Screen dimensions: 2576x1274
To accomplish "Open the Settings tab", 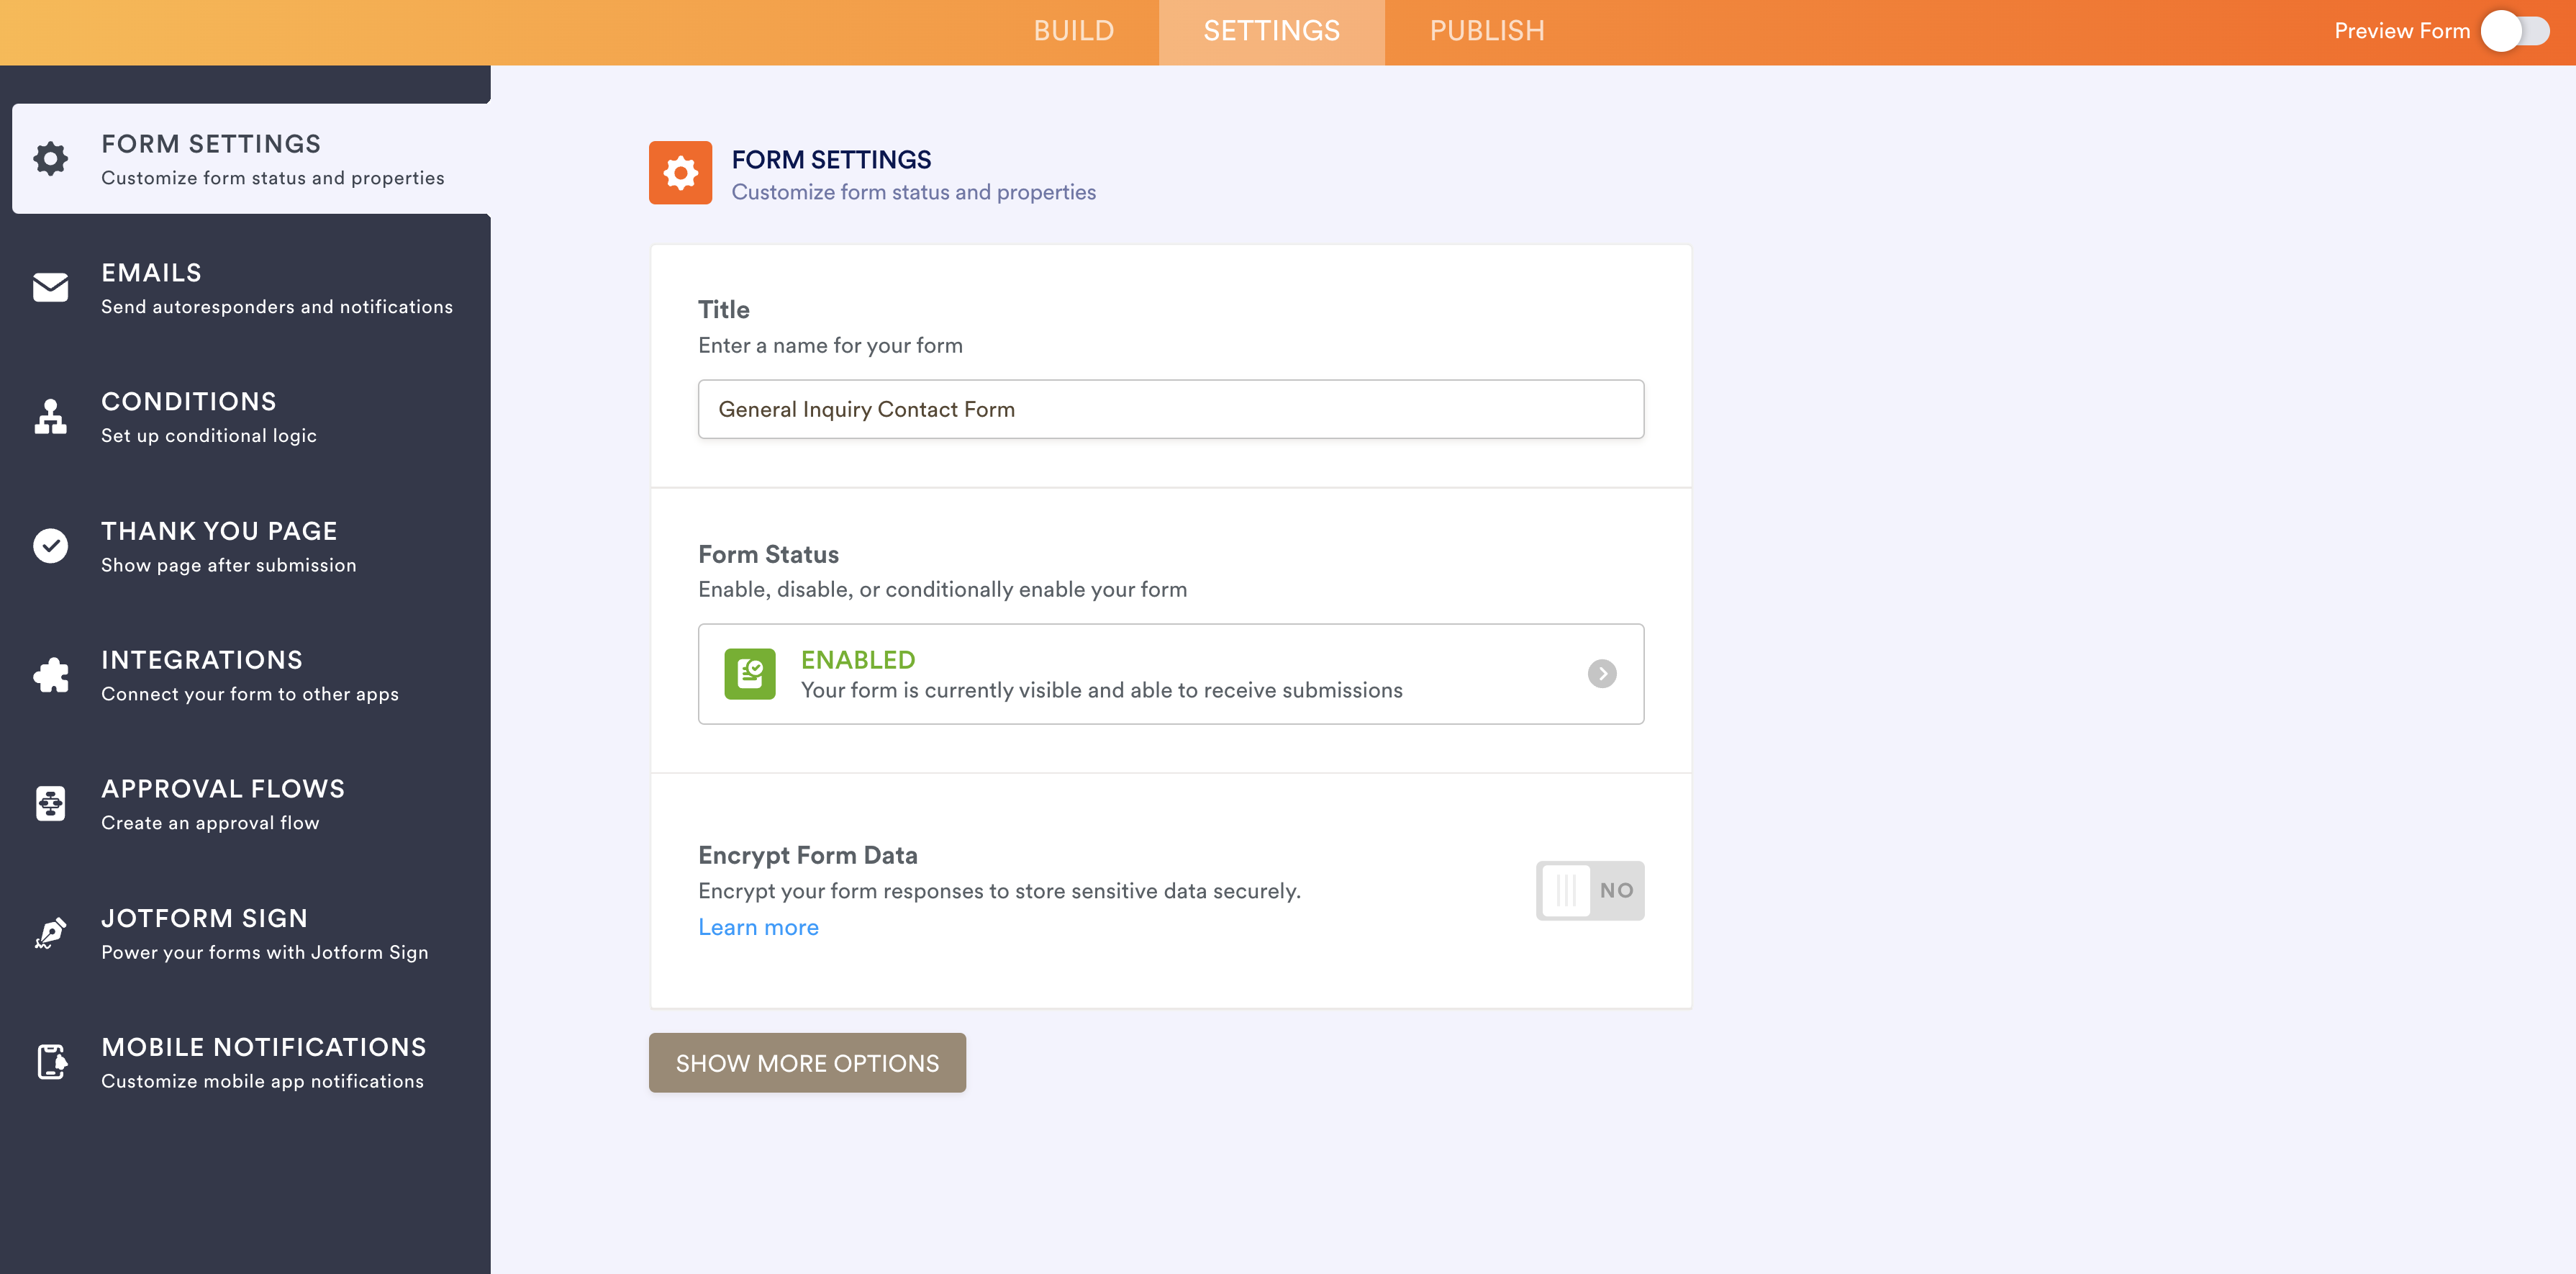I will click(1271, 31).
